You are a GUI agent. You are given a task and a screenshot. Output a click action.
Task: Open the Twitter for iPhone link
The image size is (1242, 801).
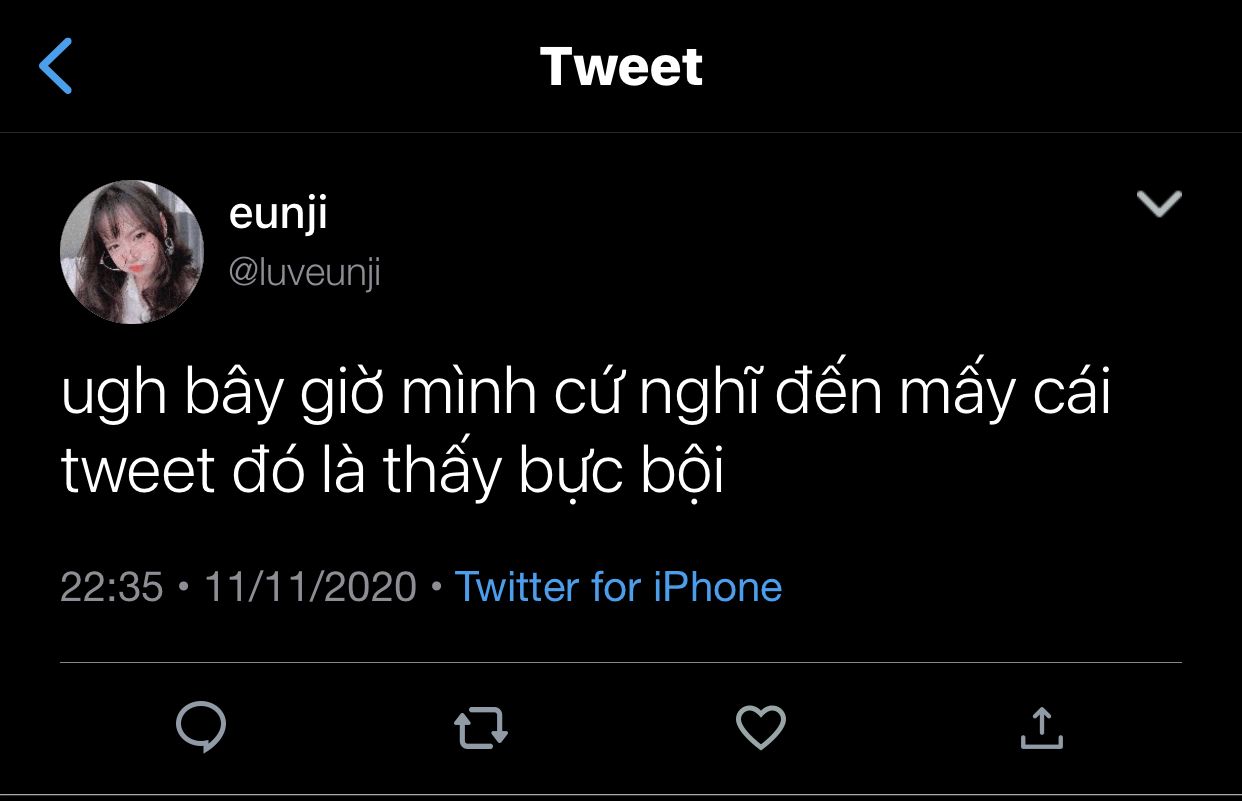coord(618,586)
